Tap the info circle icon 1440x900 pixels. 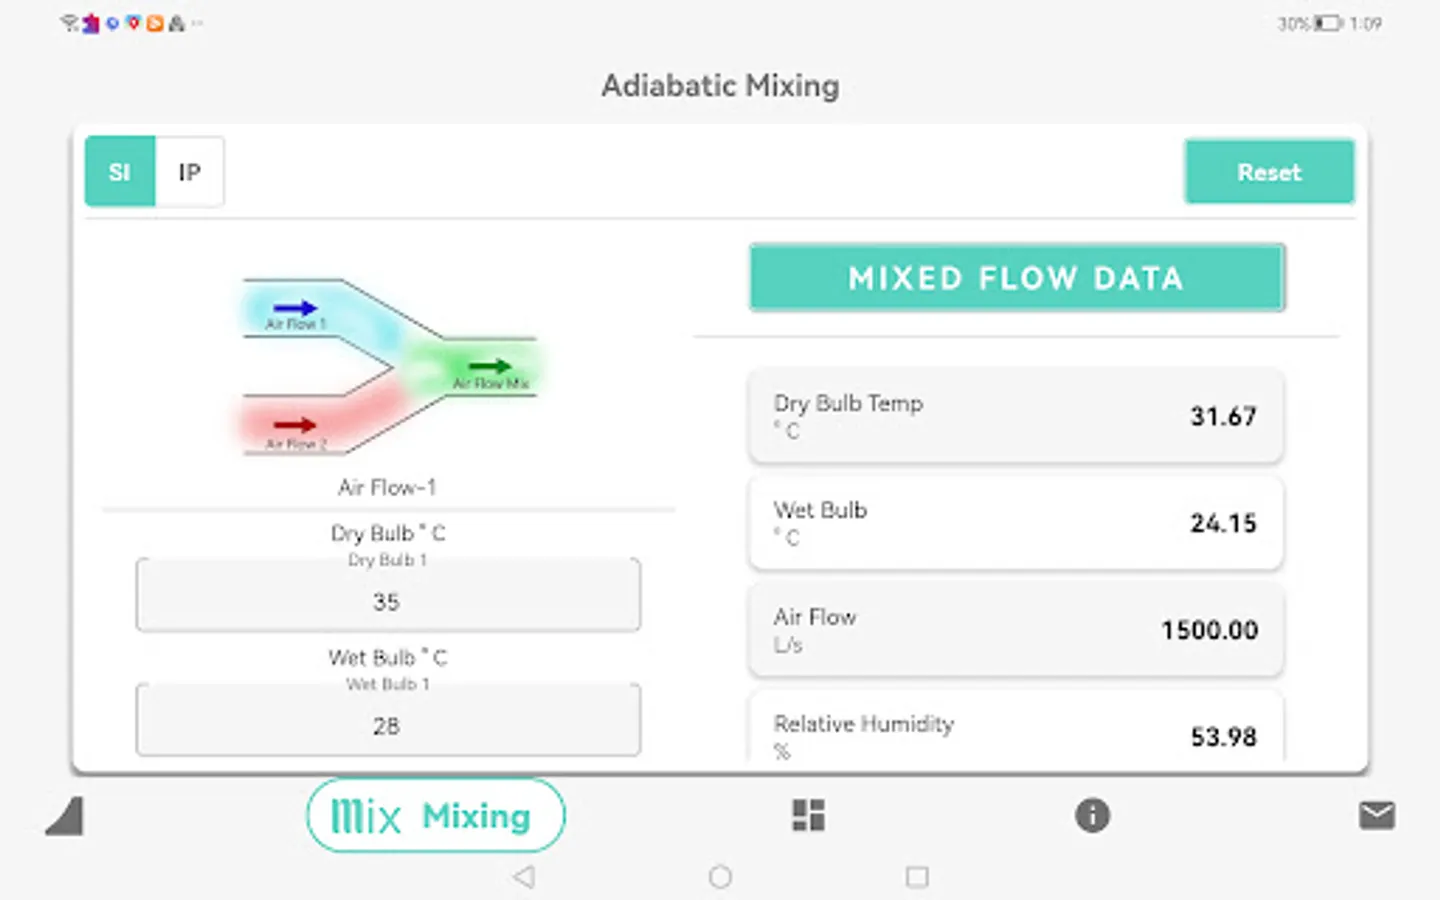[1092, 816]
